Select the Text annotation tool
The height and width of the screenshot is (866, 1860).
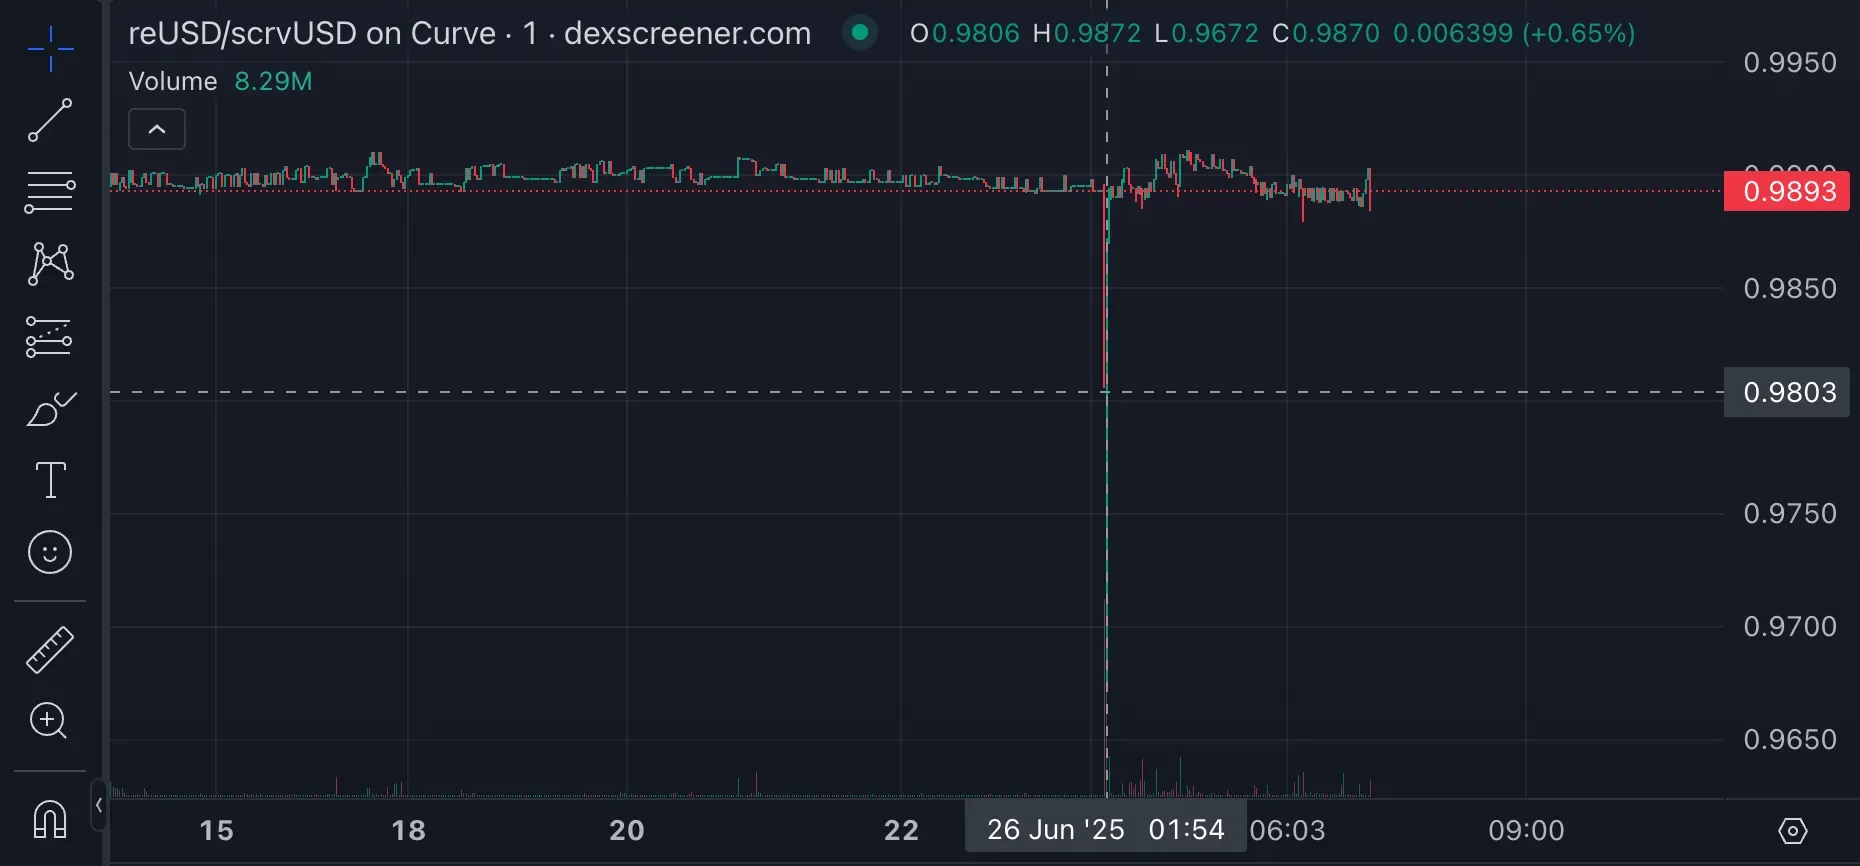tap(50, 481)
